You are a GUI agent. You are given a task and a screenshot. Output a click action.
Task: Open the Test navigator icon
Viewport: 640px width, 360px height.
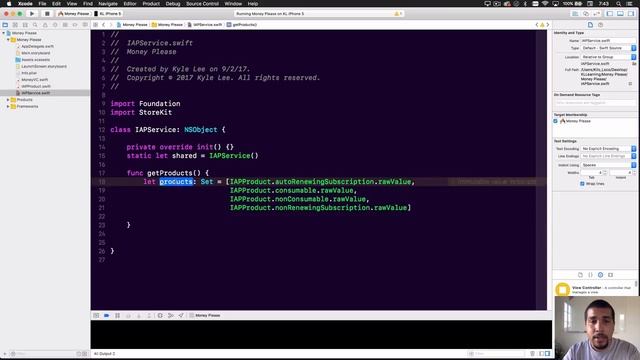[x=55, y=25]
